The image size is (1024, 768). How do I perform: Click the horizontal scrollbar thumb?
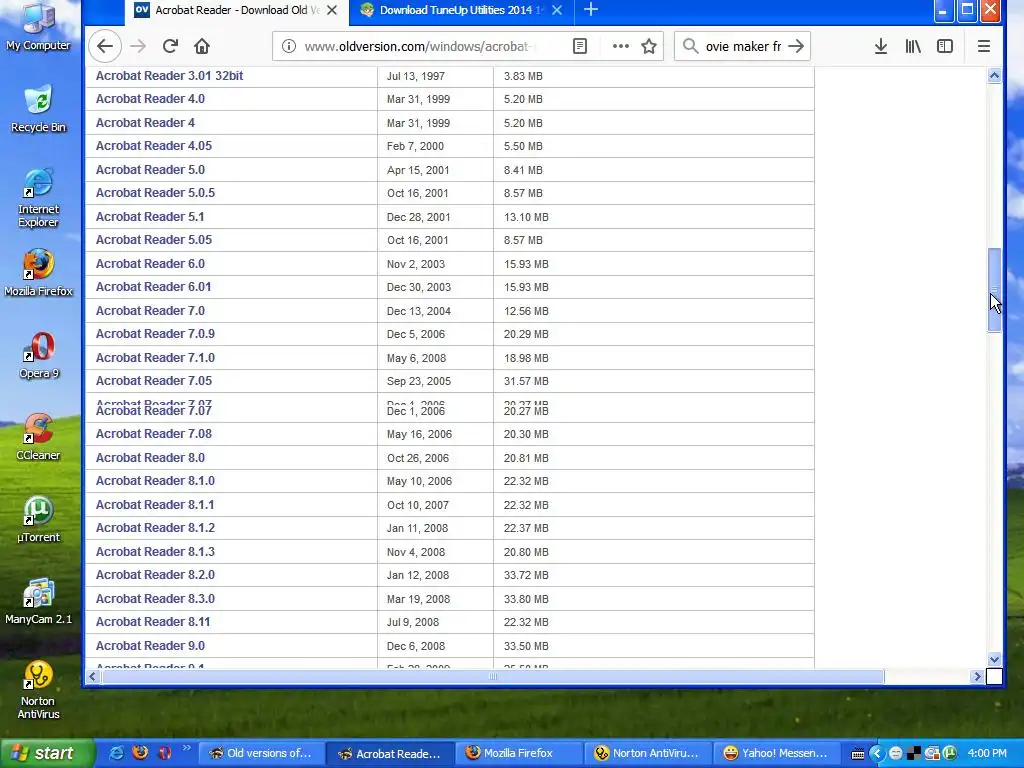pos(493,677)
